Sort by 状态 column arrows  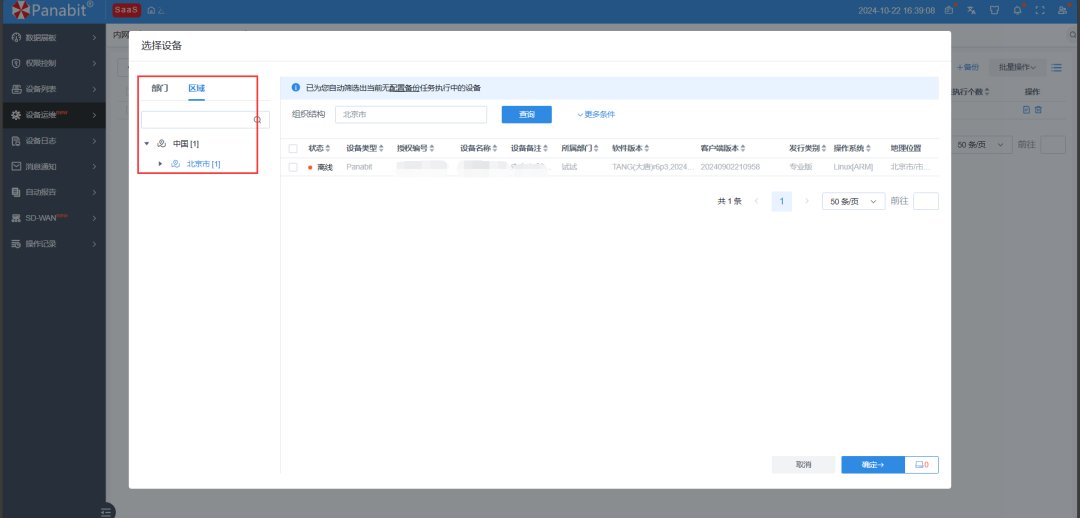(x=328, y=149)
